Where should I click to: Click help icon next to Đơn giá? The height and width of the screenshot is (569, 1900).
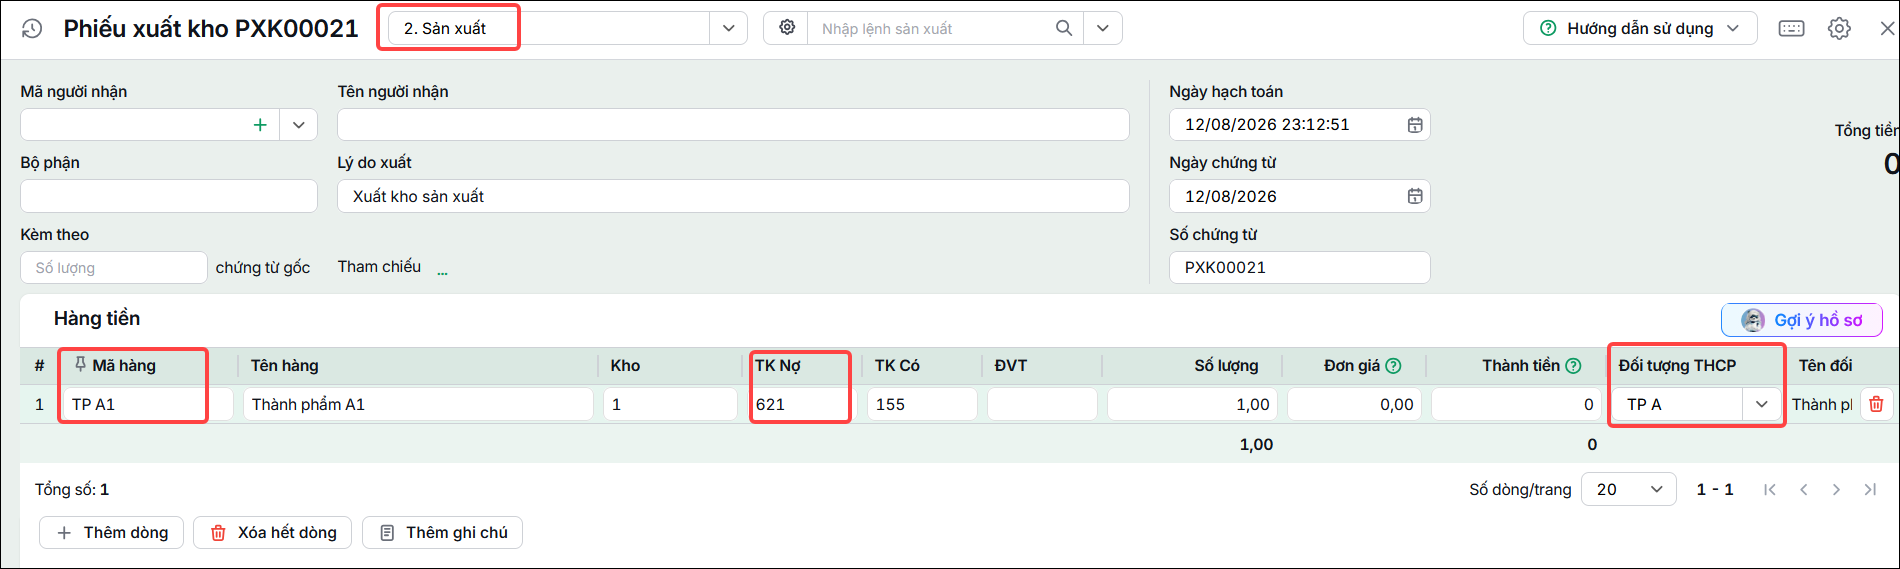[x=1393, y=366]
